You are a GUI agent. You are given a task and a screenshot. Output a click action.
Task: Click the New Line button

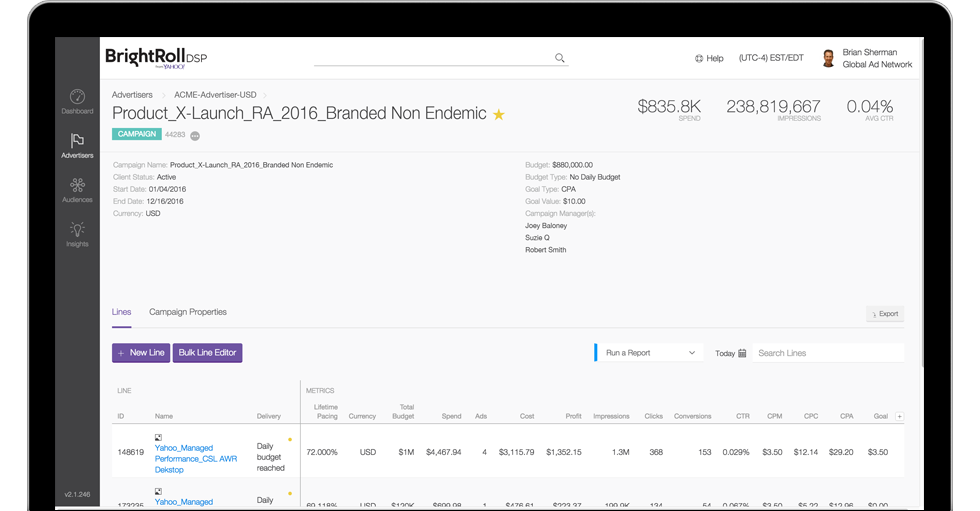pos(141,353)
